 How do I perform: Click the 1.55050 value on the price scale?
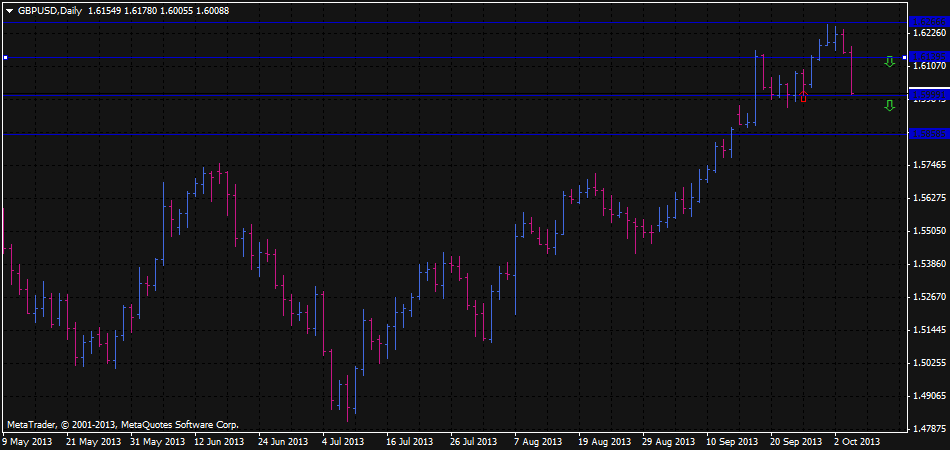click(x=929, y=231)
